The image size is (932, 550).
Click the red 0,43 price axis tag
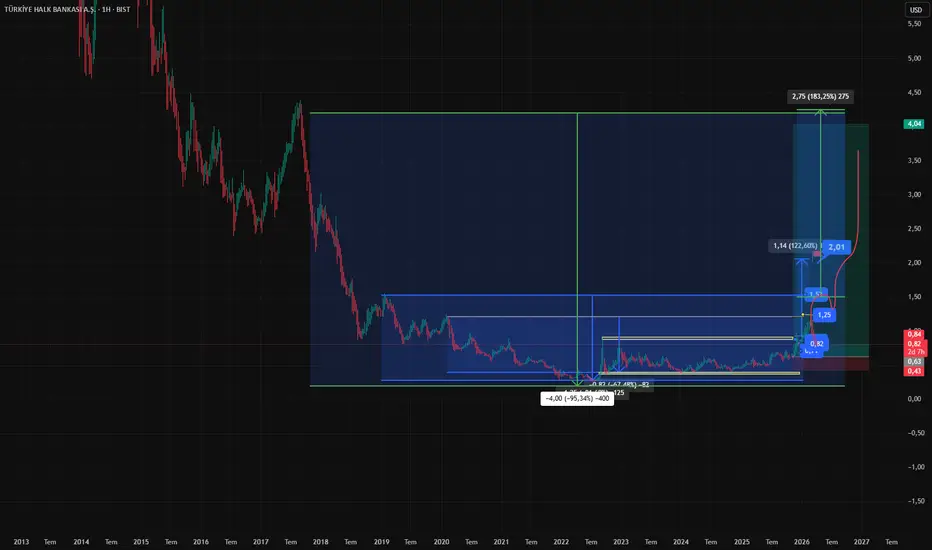[914, 371]
